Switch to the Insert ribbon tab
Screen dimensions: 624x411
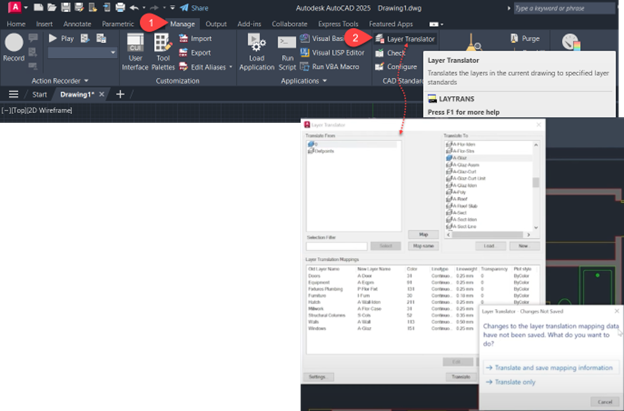tap(44, 24)
